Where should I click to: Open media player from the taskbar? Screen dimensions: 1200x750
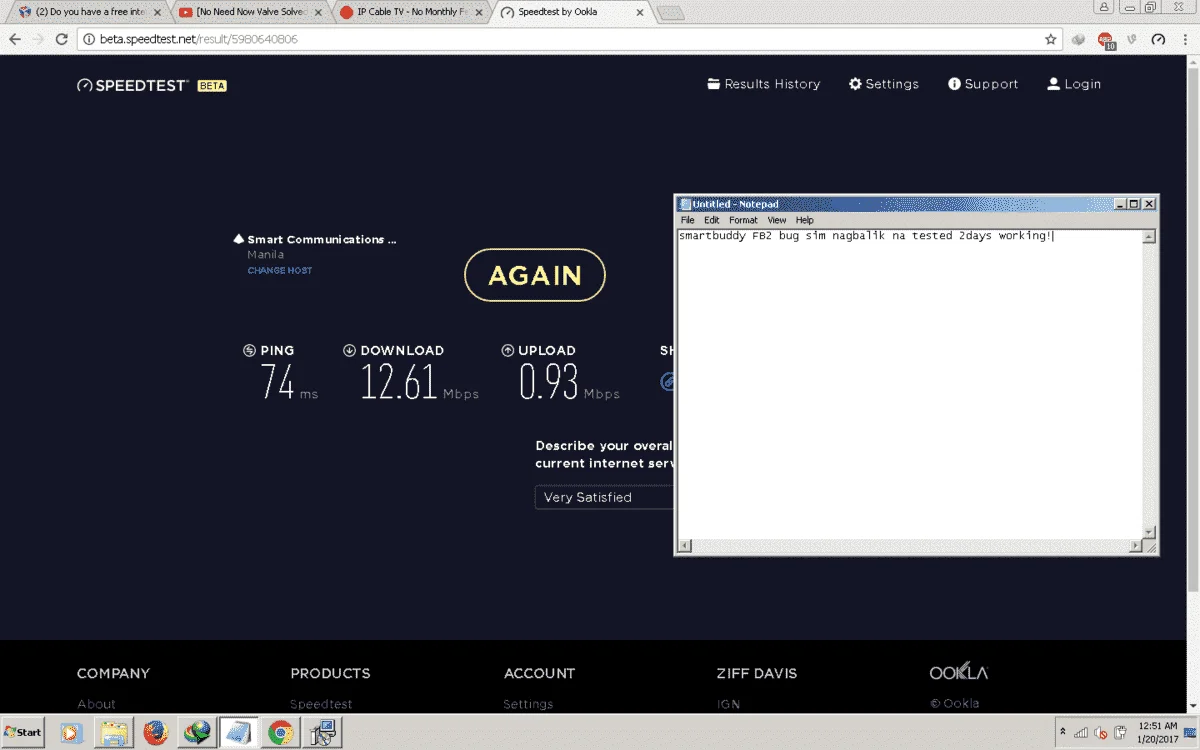pos(72,733)
